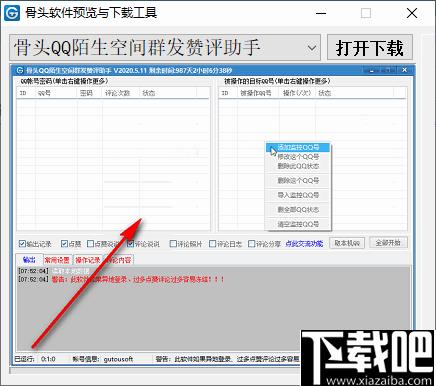Open the software selection dropdown 骨头QQ陌生空间群发赞评助手
436x386 pixels.
click(165, 47)
